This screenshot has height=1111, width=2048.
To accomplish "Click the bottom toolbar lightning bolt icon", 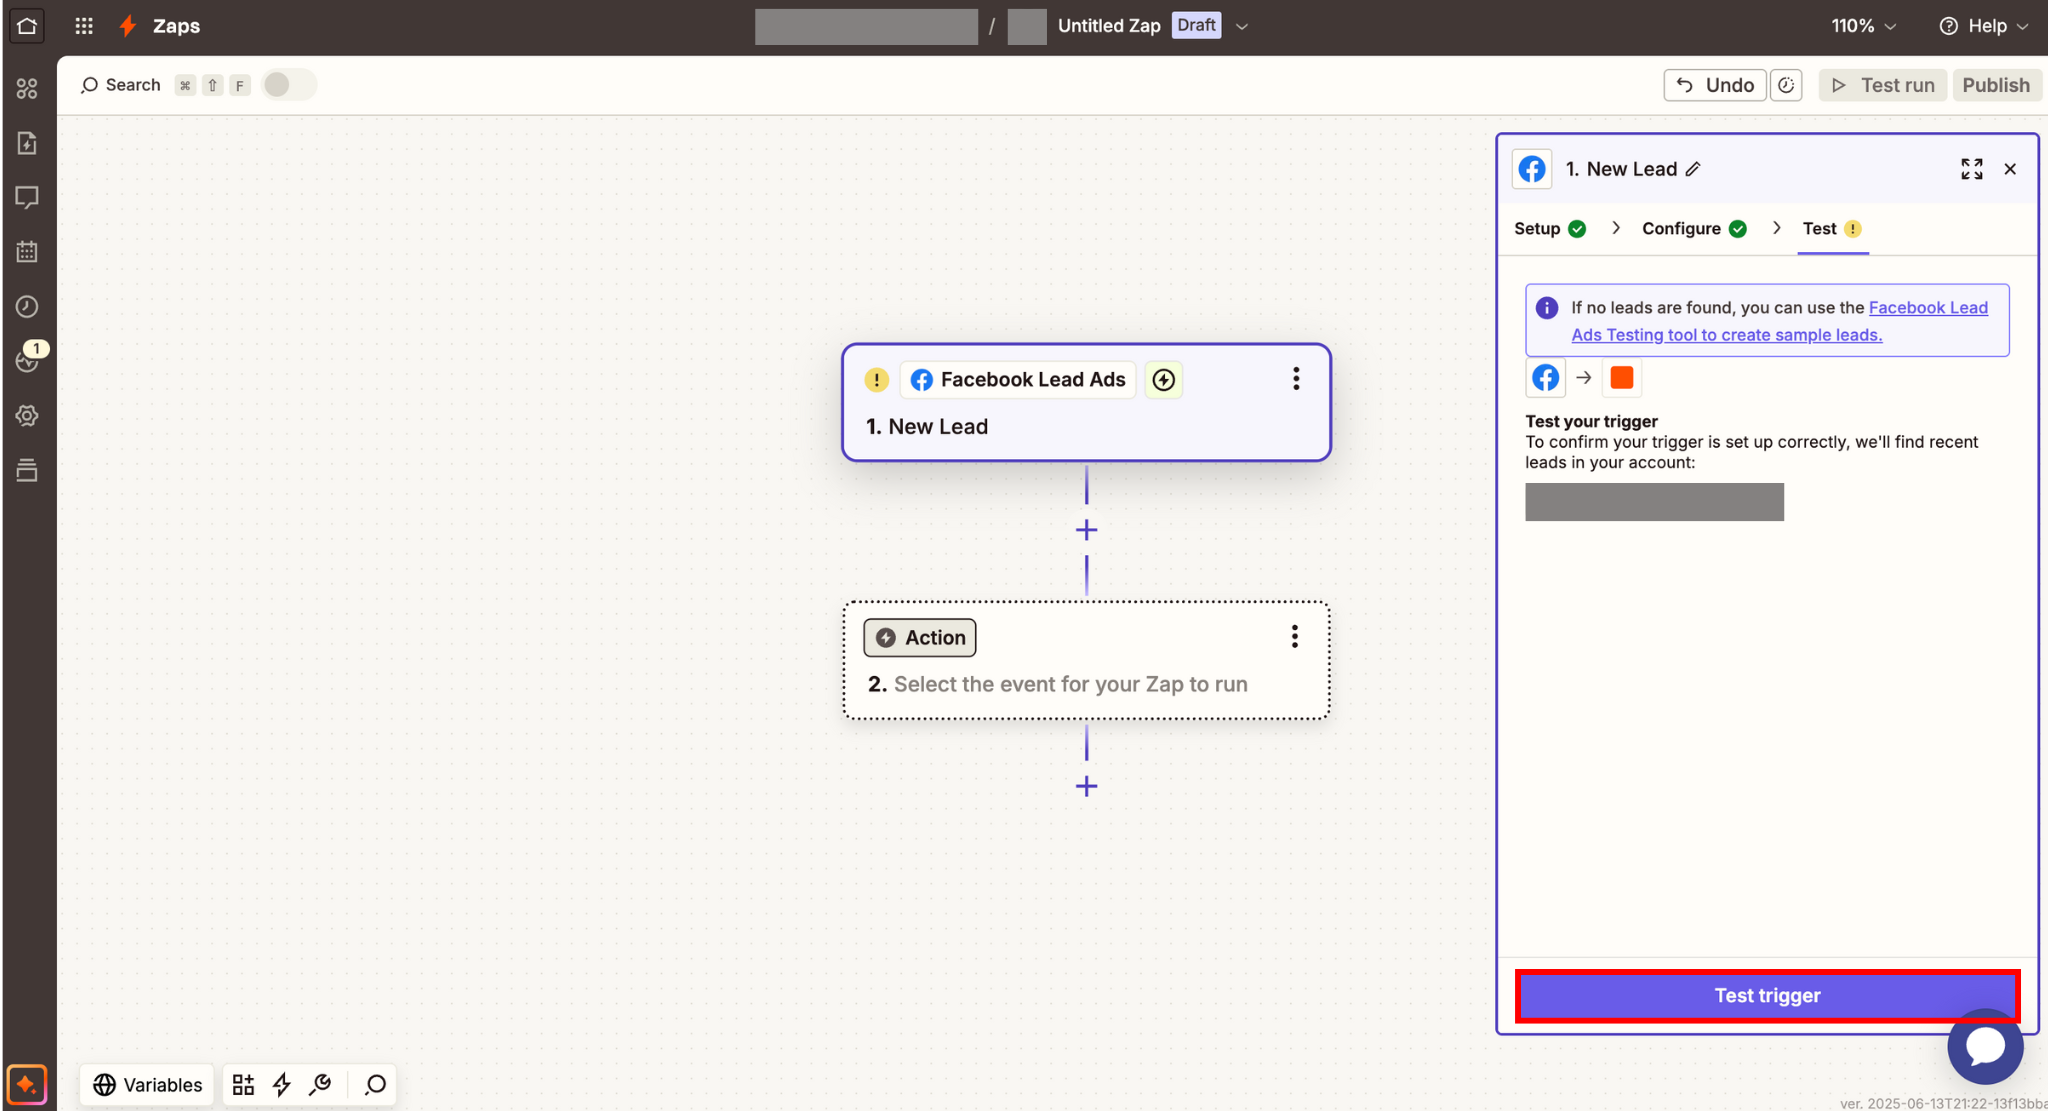I will tap(282, 1085).
